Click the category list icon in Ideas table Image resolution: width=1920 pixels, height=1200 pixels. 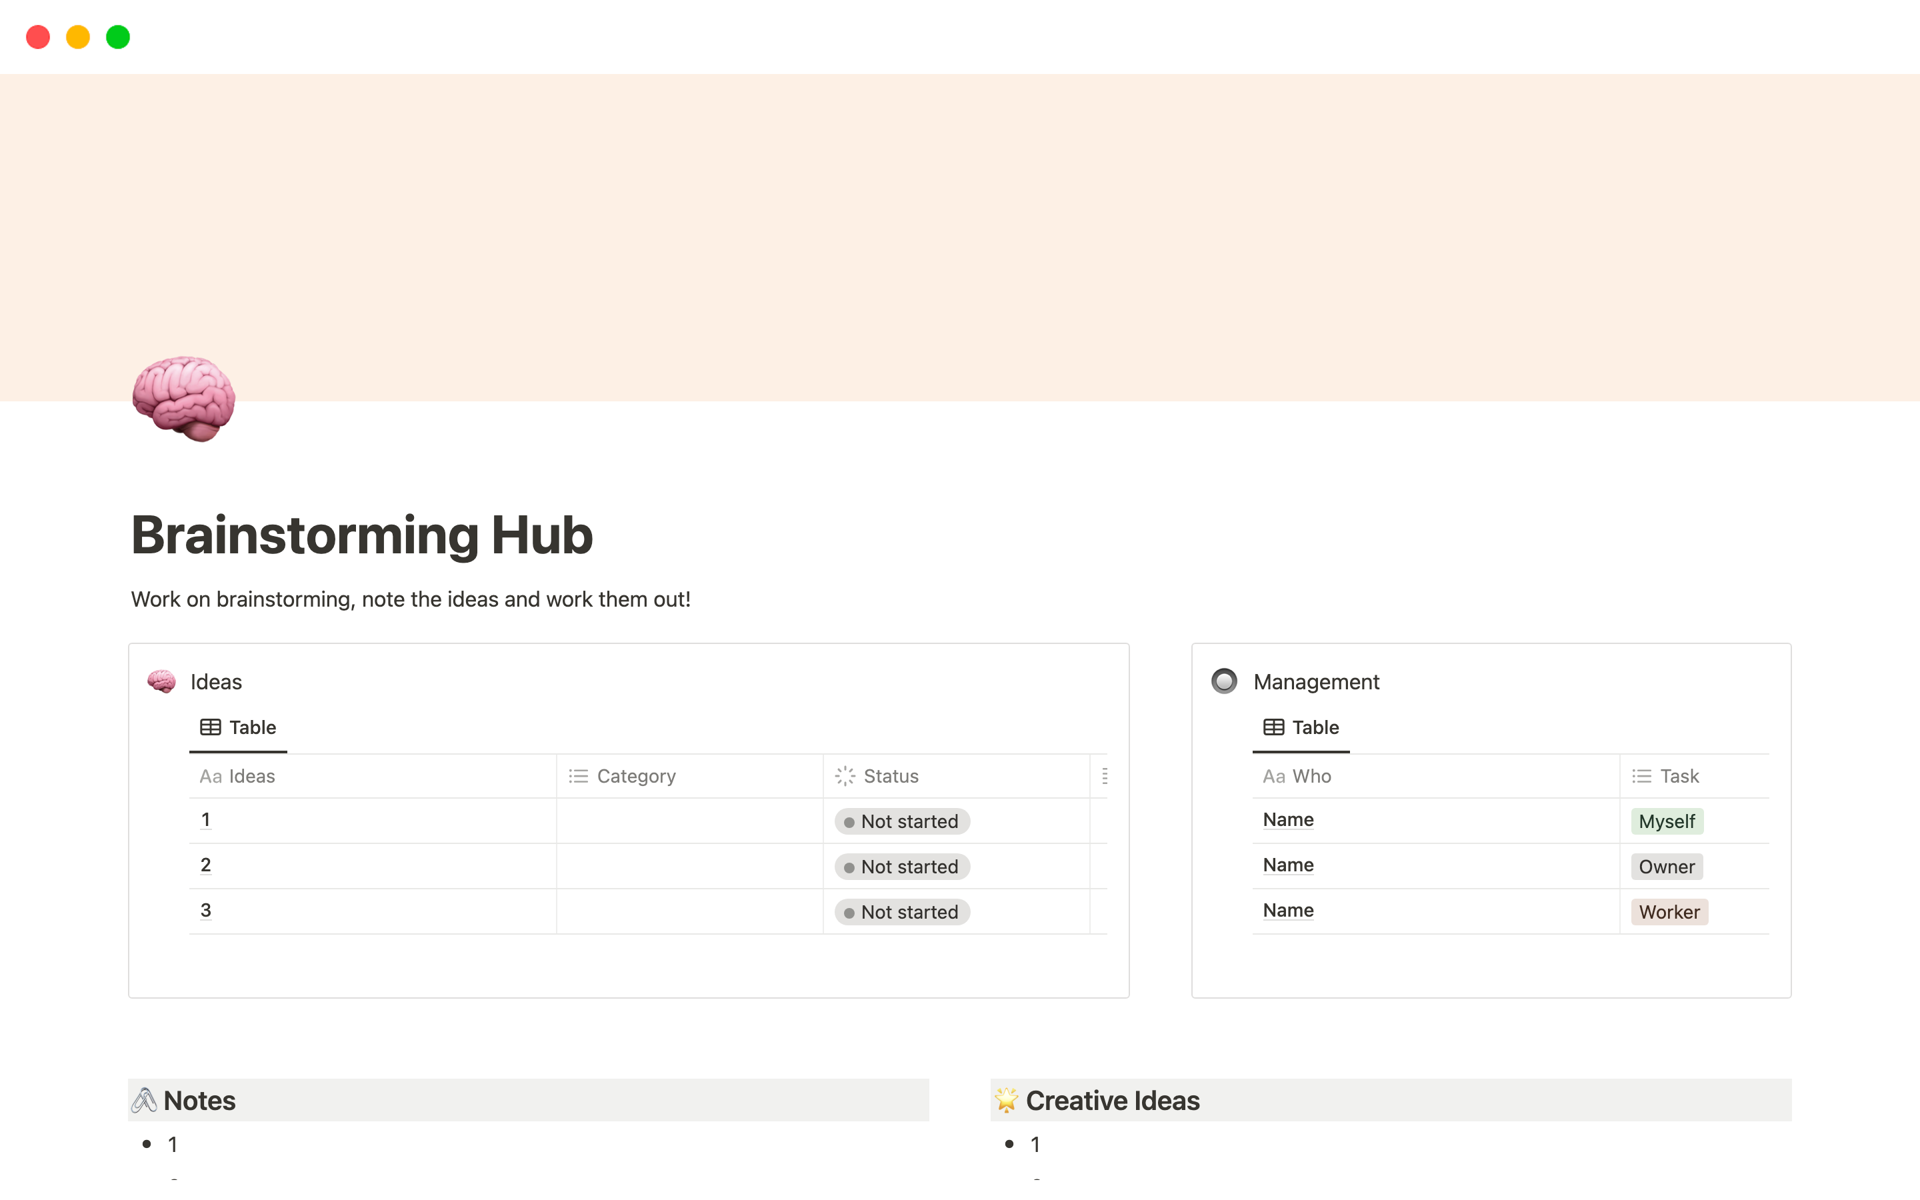coord(578,776)
